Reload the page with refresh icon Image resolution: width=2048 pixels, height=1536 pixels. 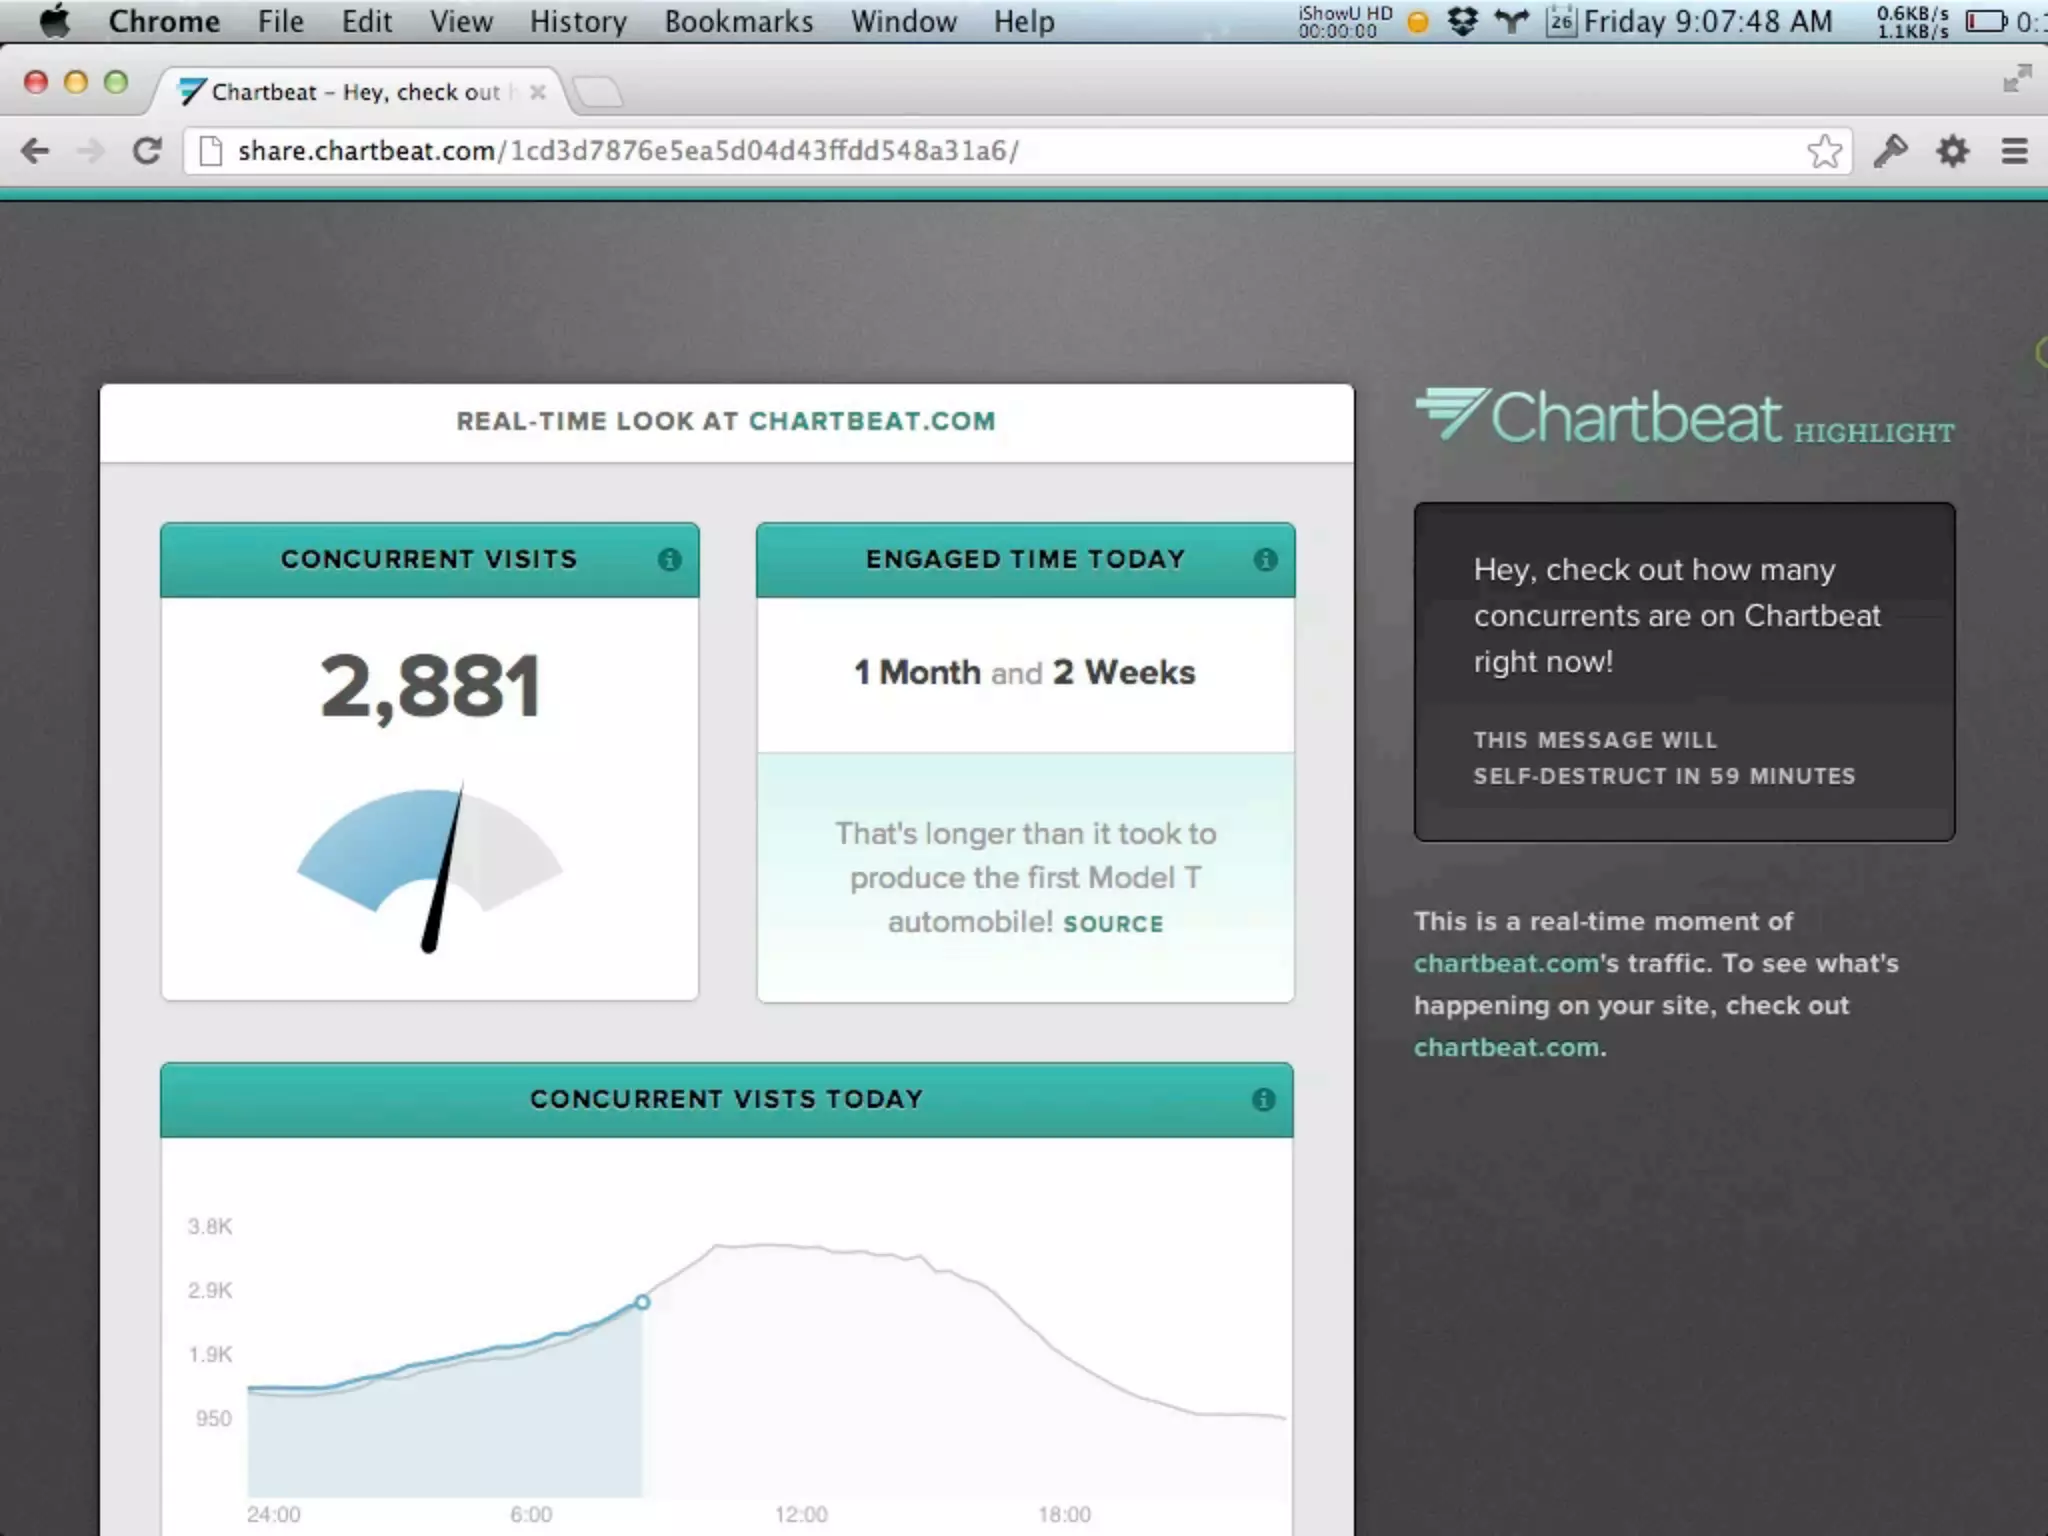pyautogui.click(x=147, y=151)
